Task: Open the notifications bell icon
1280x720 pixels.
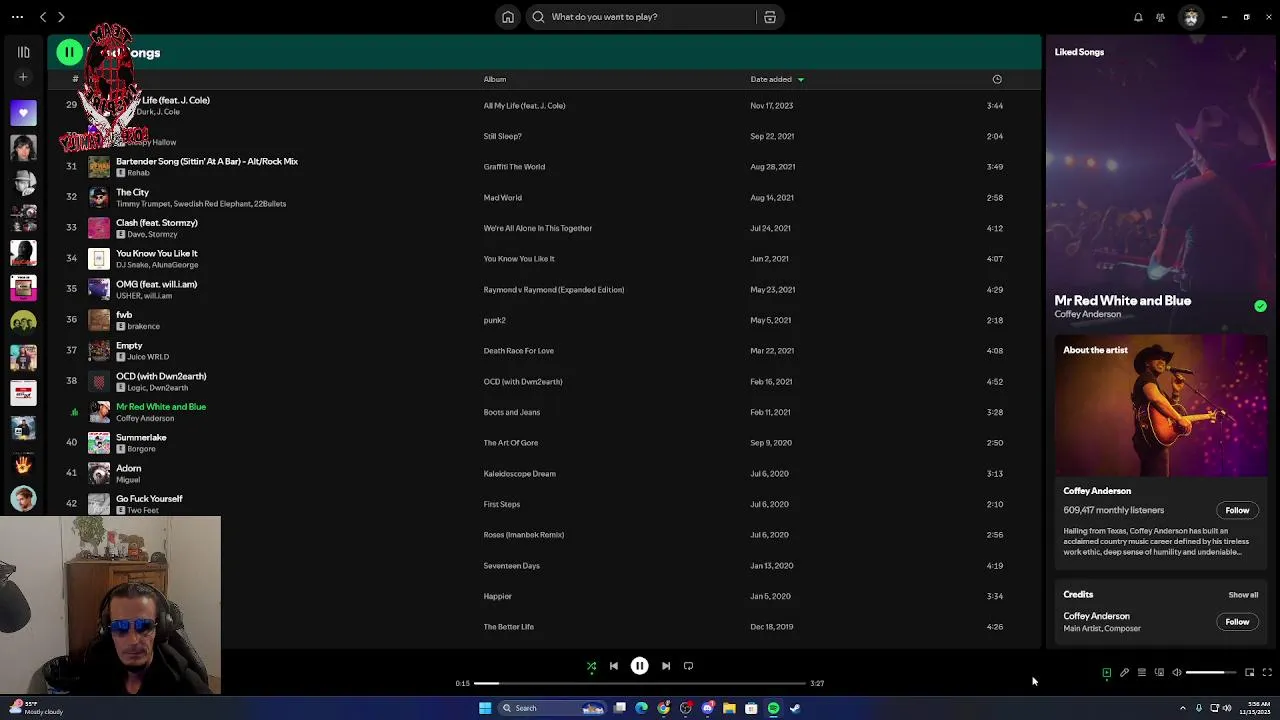Action: click(1138, 17)
